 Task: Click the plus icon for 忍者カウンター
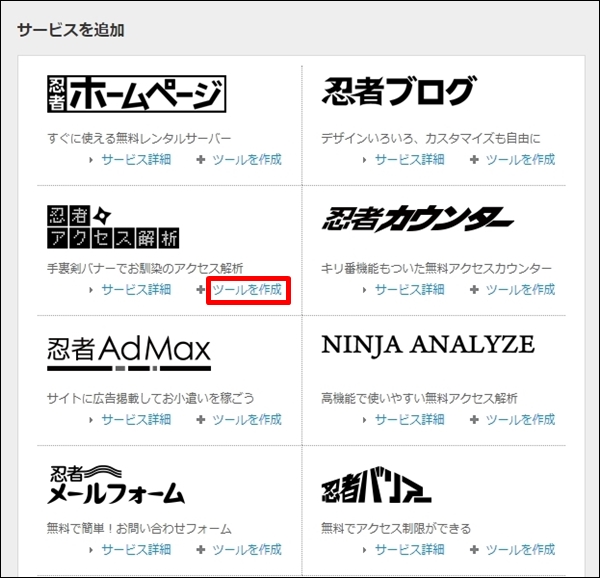tap(474, 290)
